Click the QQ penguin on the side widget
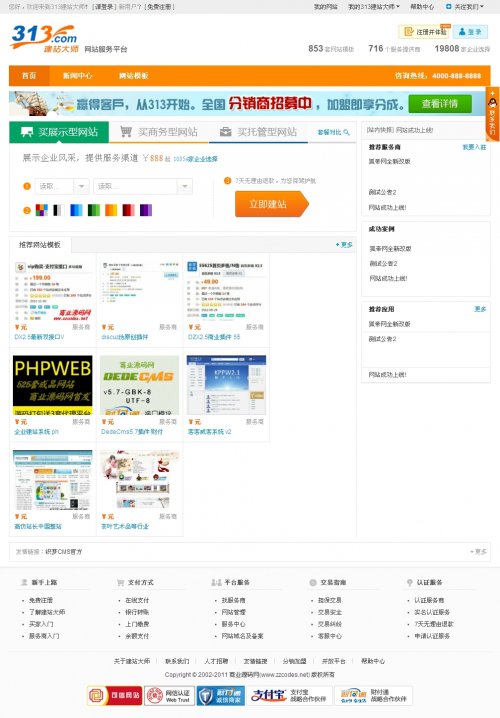Image resolution: width=500 pixels, height=718 pixels. tap(493, 102)
